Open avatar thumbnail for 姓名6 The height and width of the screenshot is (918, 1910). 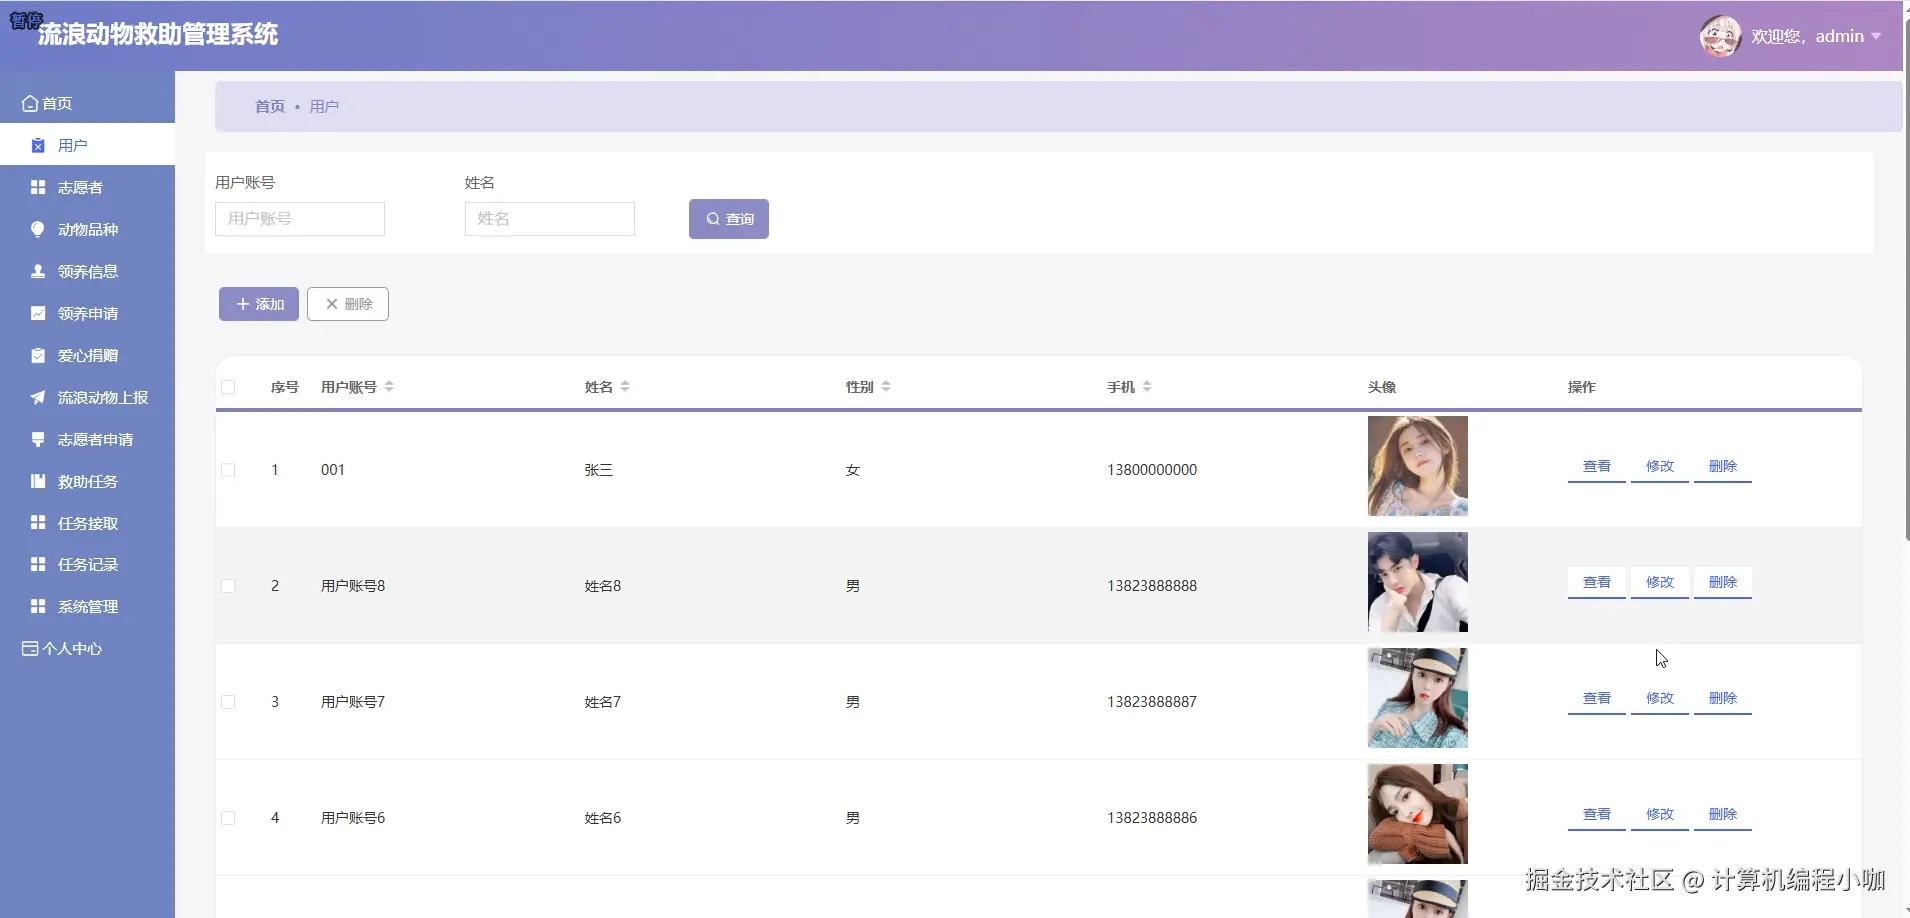pyautogui.click(x=1418, y=814)
